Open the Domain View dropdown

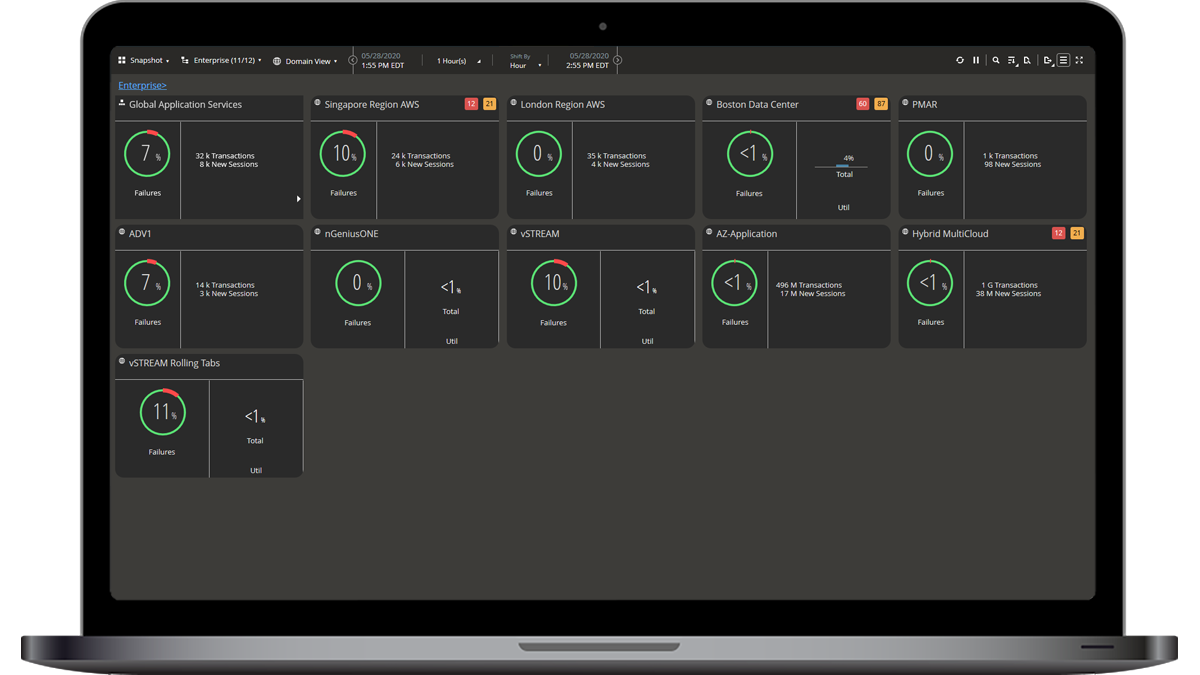point(305,61)
